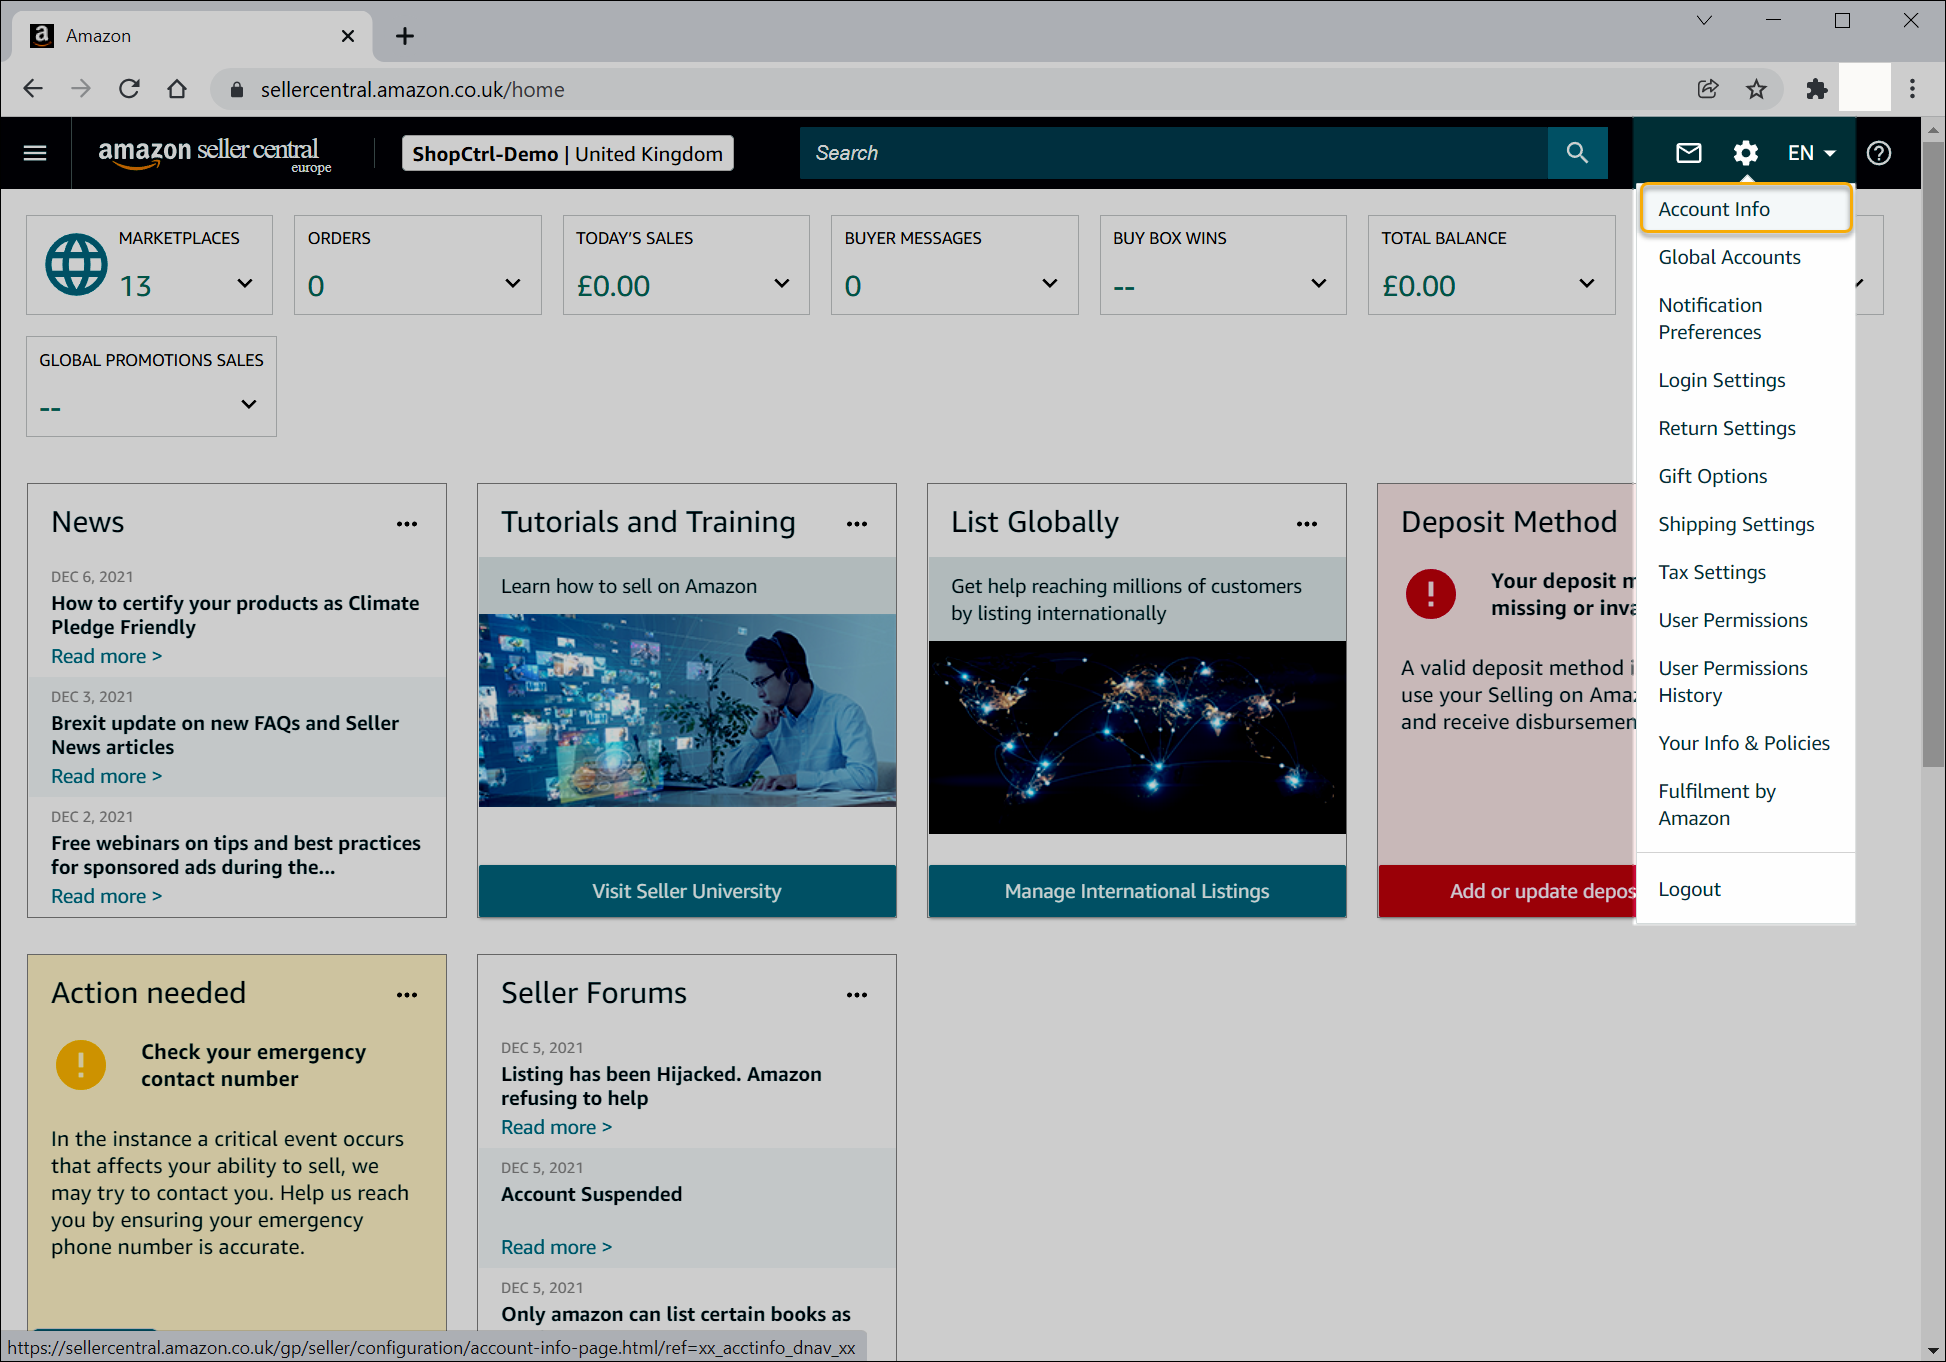Click Add or update deposit button
This screenshot has height=1362, width=1946.
(1508, 891)
